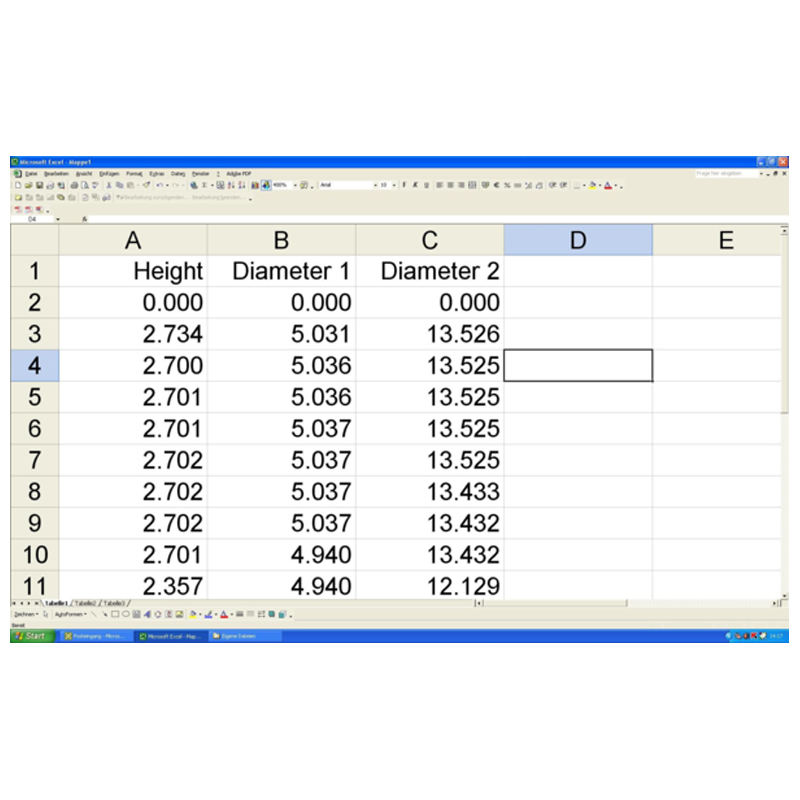The width and height of the screenshot is (800, 800).
Task: Click the Font Color A in formatting toolbar
Action: pos(608,185)
